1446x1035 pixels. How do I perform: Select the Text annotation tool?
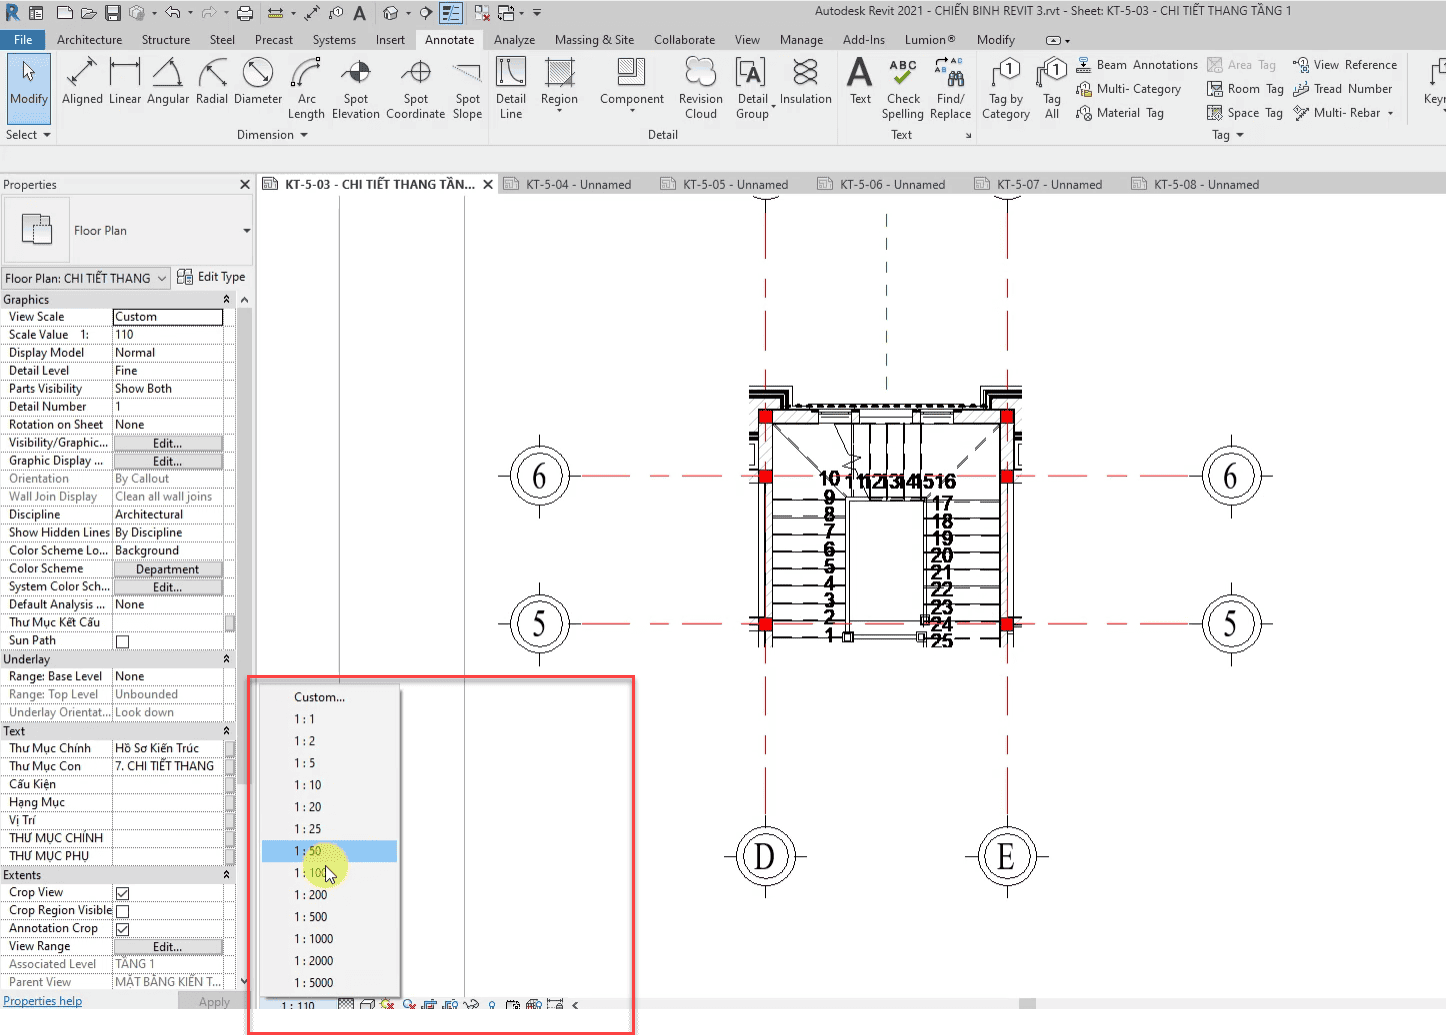pos(860,82)
